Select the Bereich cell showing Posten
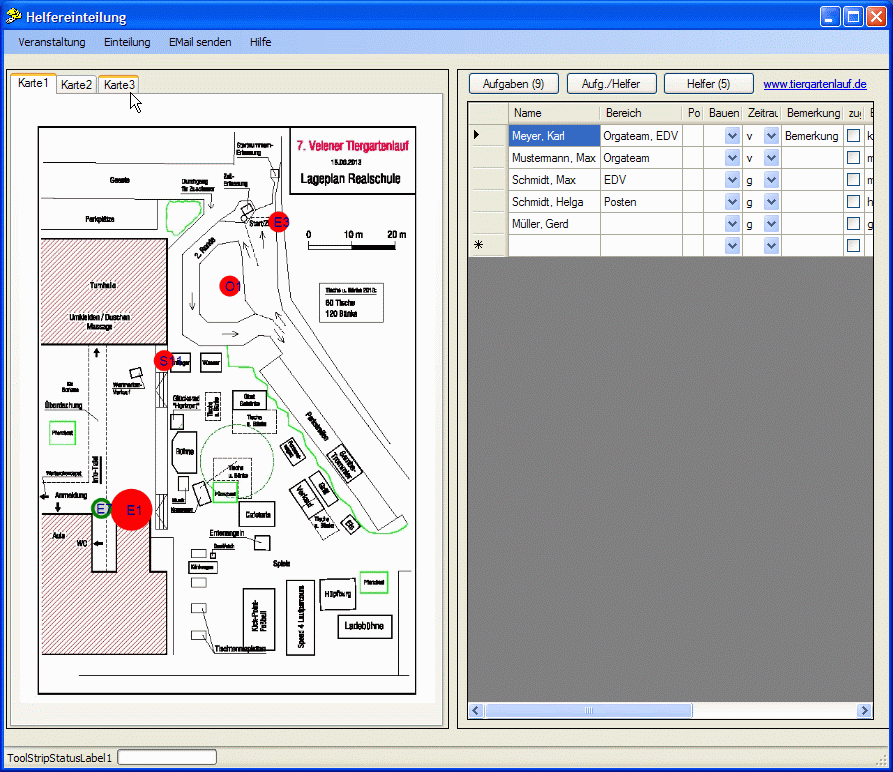The width and height of the screenshot is (893, 772). tap(640, 201)
